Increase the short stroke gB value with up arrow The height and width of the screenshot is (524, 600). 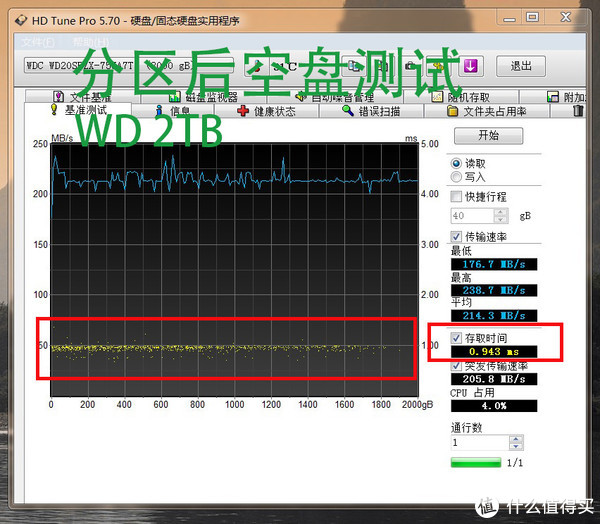pos(501,212)
